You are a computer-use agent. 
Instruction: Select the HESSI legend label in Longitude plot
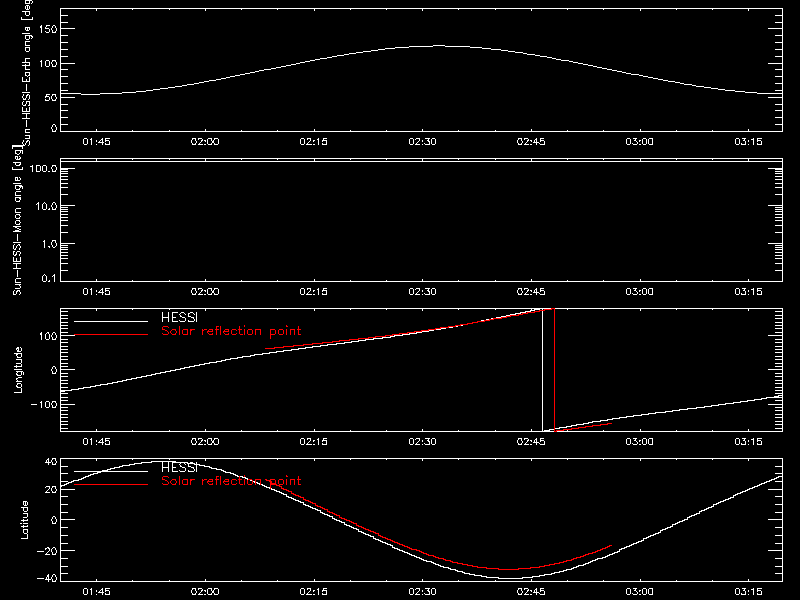click(179, 317)
